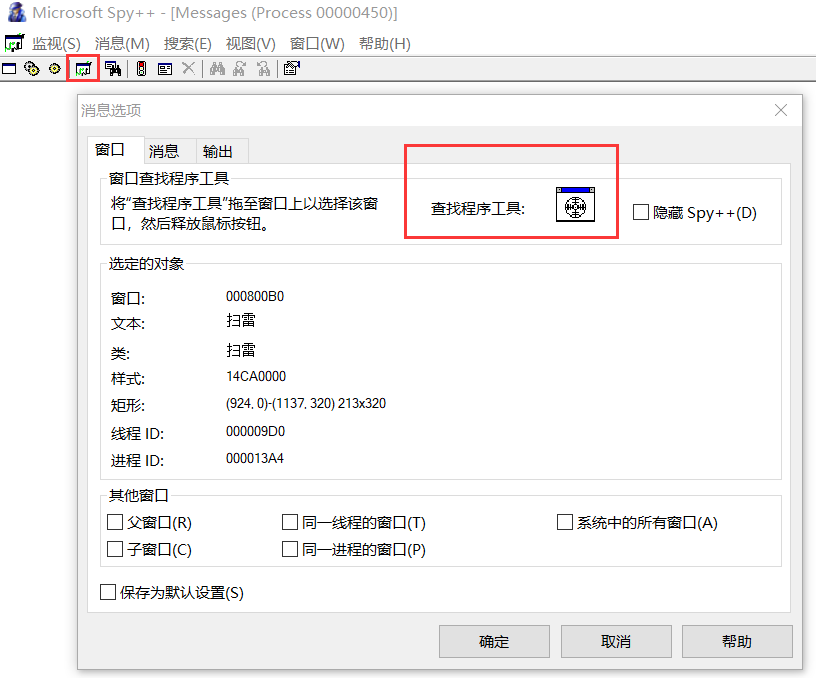Viewport: 816px width, 678px height.
Task: Click the Log Messages toolbar icon
Action: point(83,69)
